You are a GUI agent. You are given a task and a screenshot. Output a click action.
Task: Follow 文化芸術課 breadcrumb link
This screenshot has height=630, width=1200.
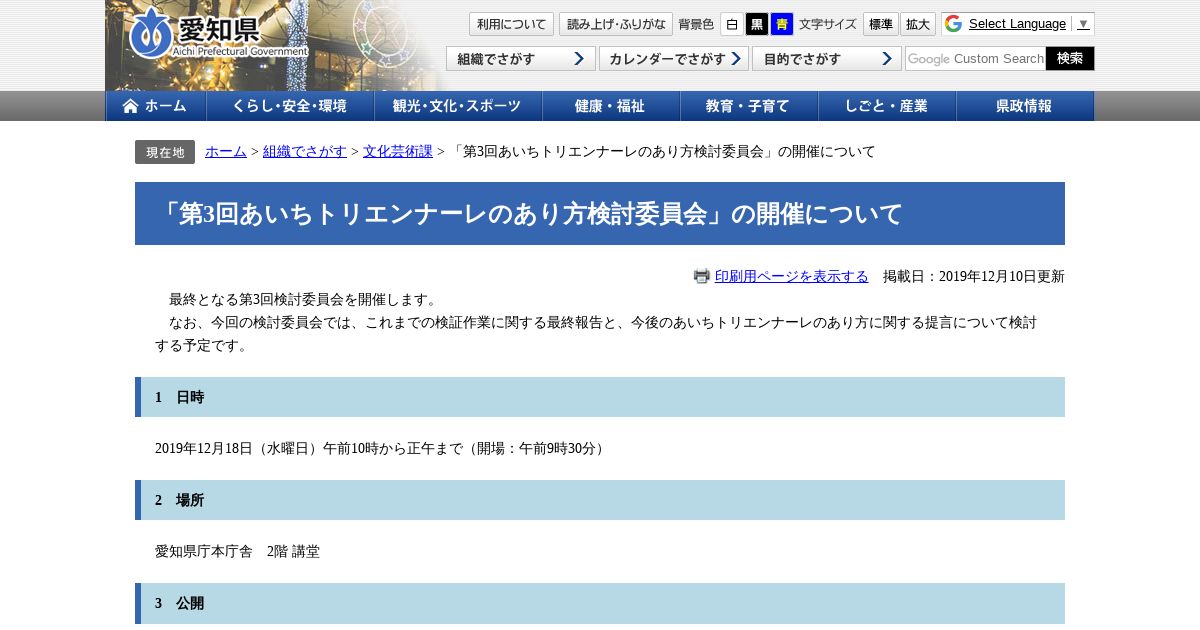pyautogui.click(x=398, y=152)
